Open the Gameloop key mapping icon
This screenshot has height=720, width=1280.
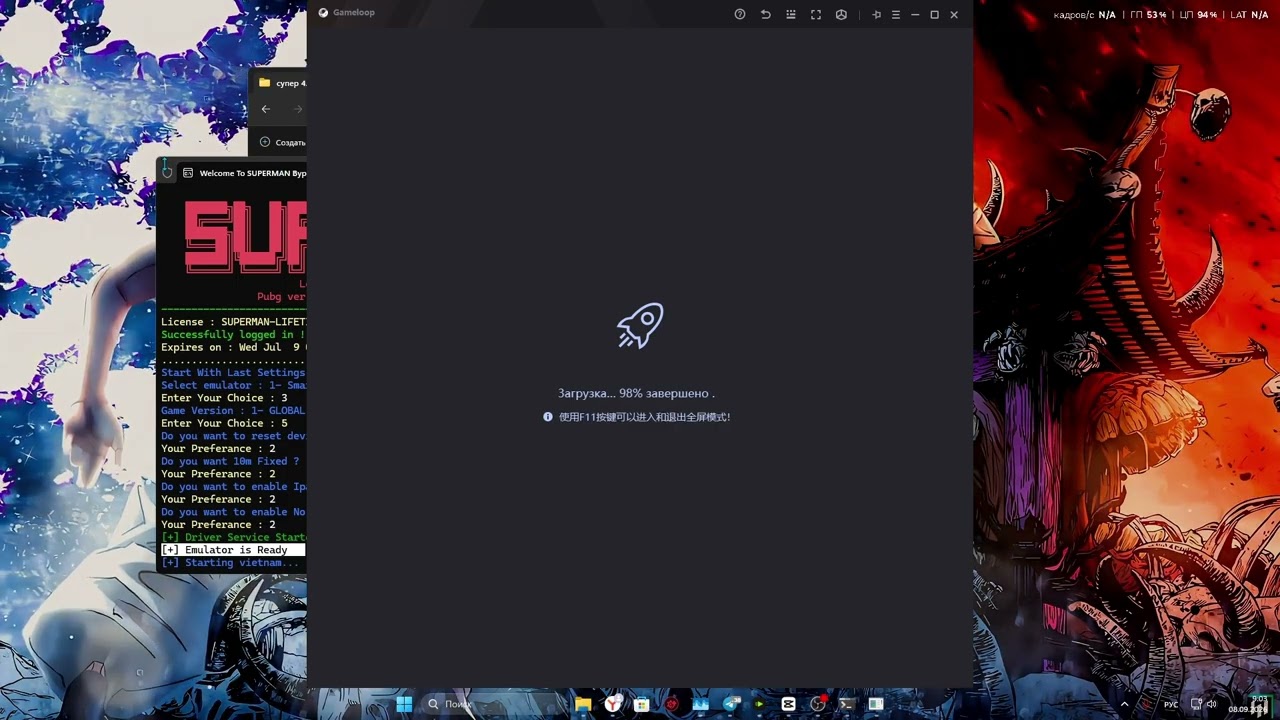click(791, 14)
